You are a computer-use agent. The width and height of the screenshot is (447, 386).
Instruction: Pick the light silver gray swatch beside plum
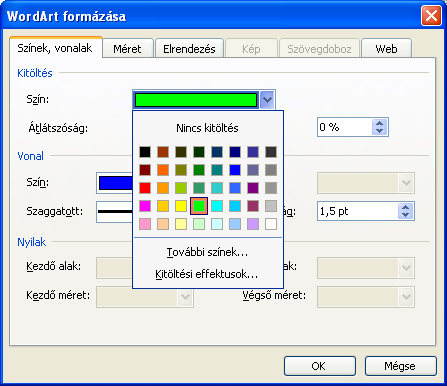tap(271, 206)
